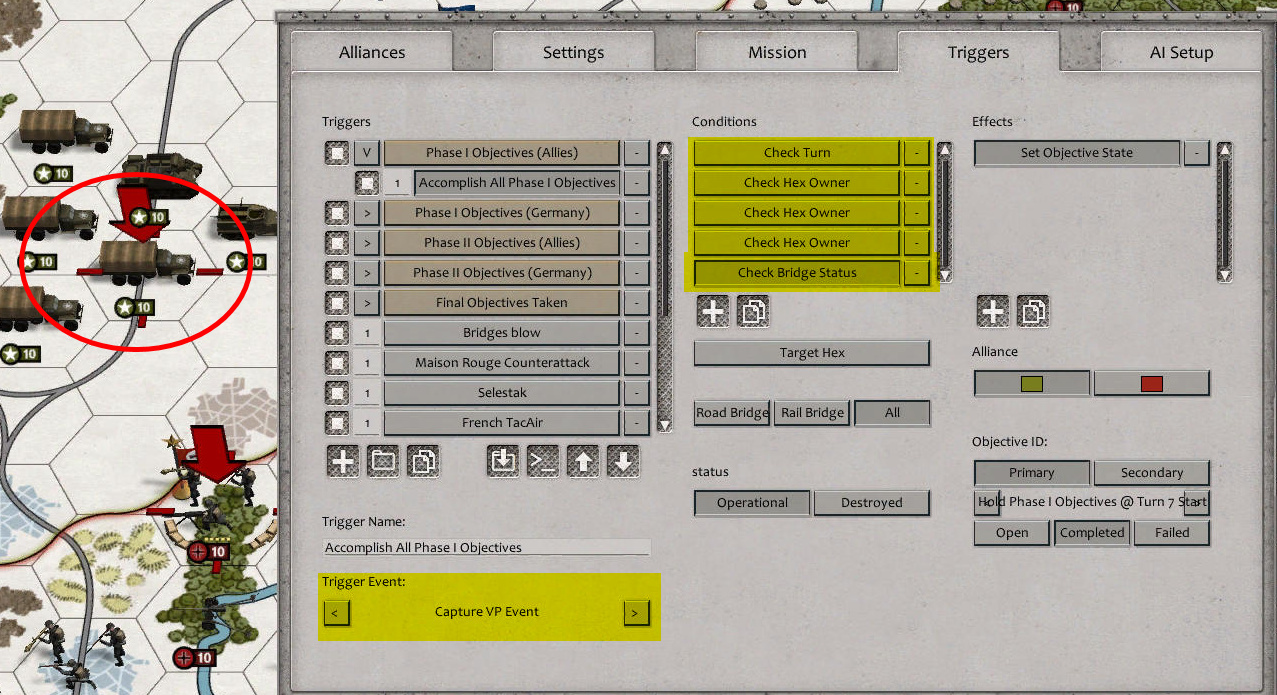
Task: Open the script console icon under Triggers
Action: pos(543,461)
